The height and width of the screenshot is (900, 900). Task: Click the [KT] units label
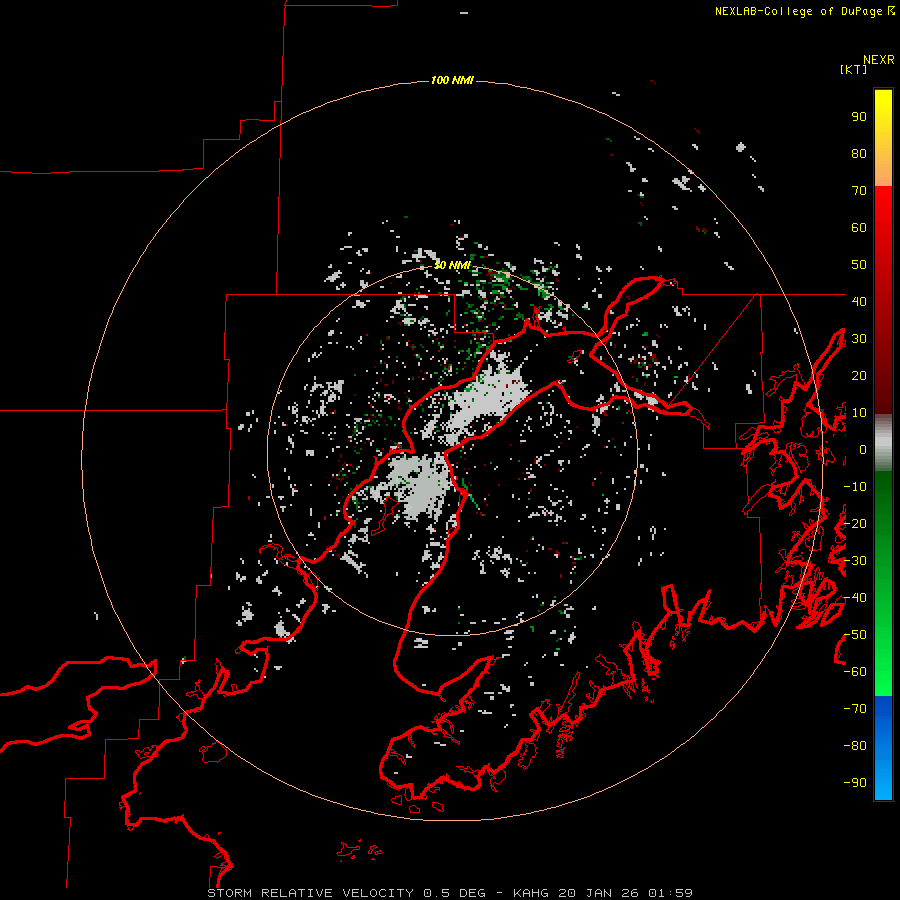pyautogui.click(x=853, y=69)
